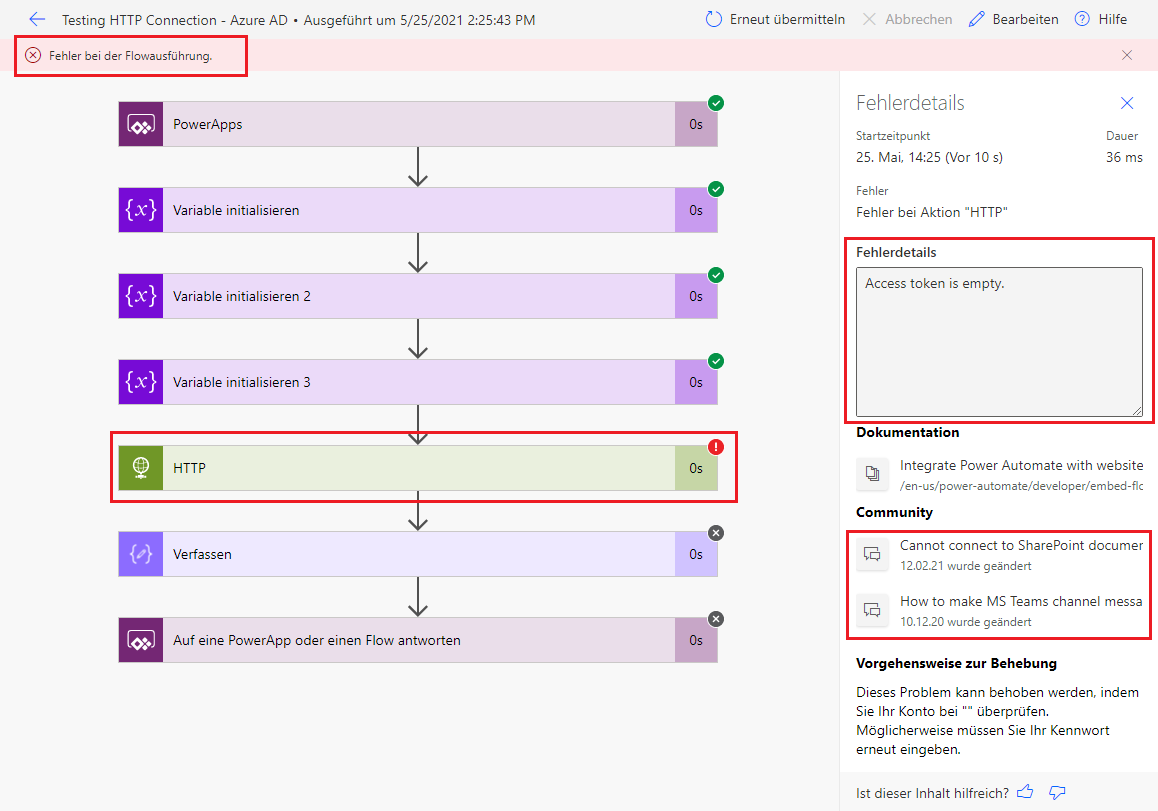Click the Variable initialisieren 3 icon
Screen dimensions: 1158x811
(141, 382)
